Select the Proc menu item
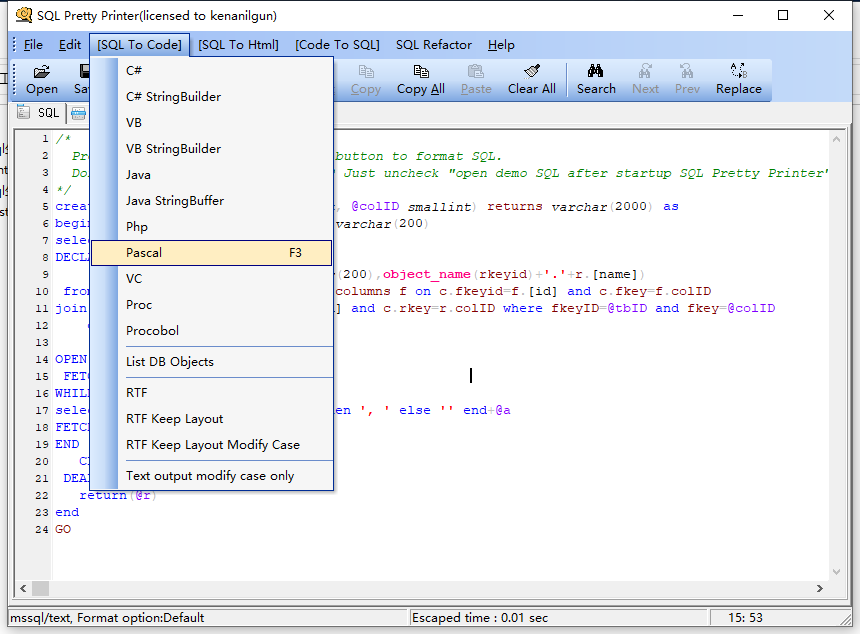 [x=212, y=305]
